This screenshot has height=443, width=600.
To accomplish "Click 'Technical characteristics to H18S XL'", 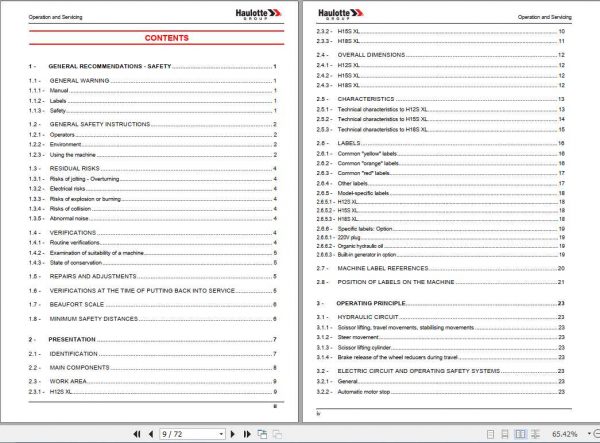I will (382, 130).
